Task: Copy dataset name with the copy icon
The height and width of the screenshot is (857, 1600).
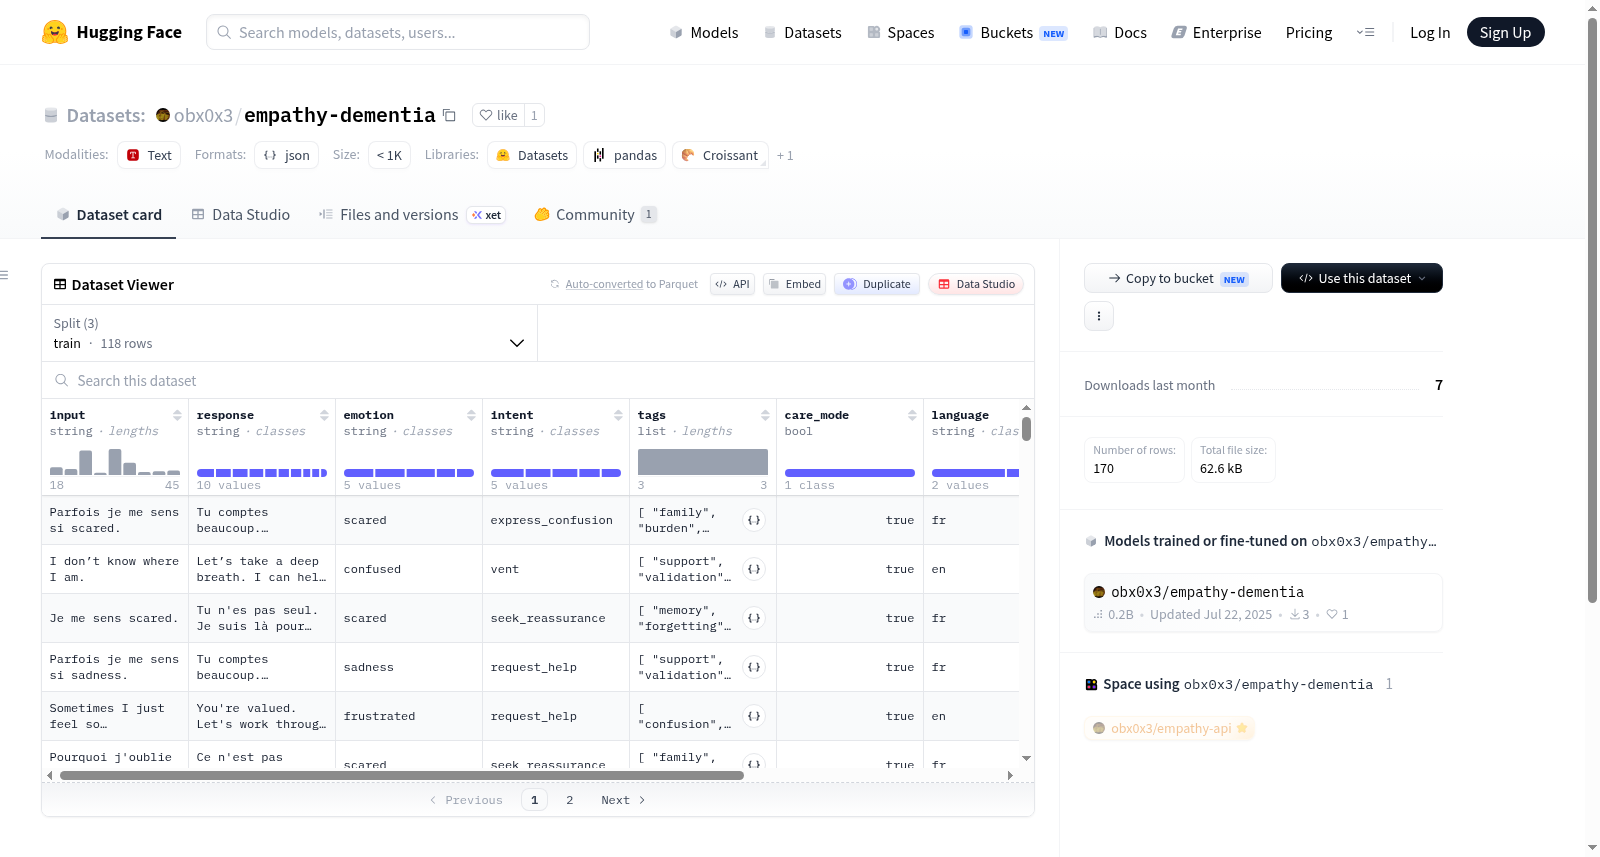Action: [x=450, y=115]
